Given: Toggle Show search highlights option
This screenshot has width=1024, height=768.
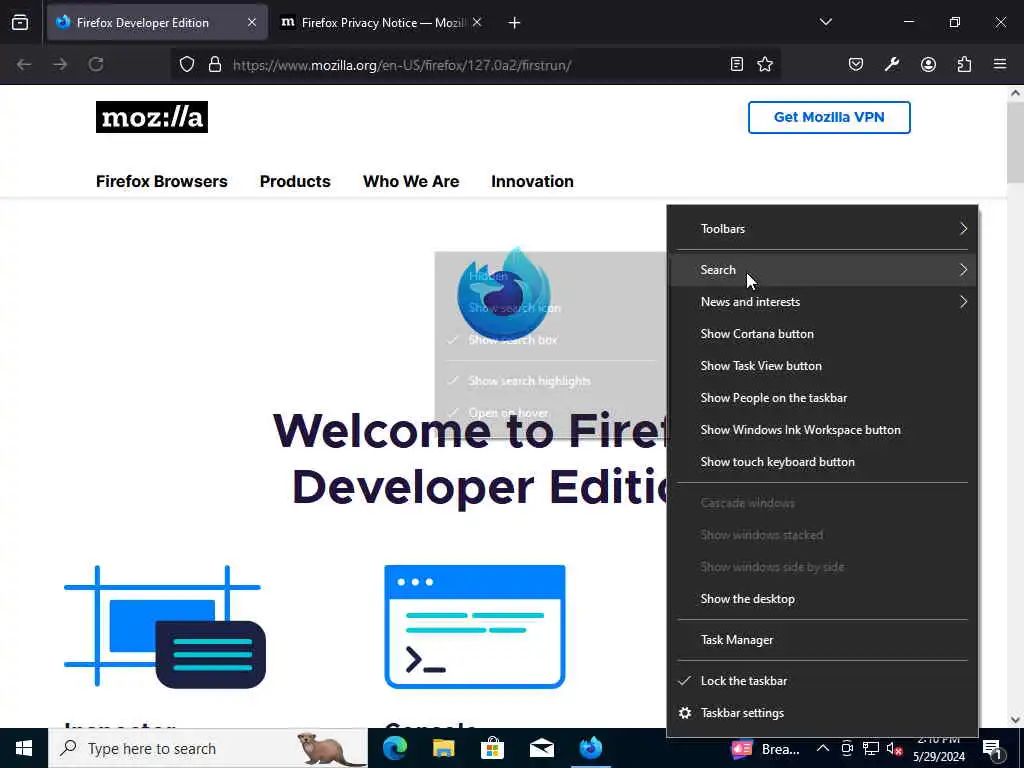Looking at the screenshot, I should tap(551, 381).
